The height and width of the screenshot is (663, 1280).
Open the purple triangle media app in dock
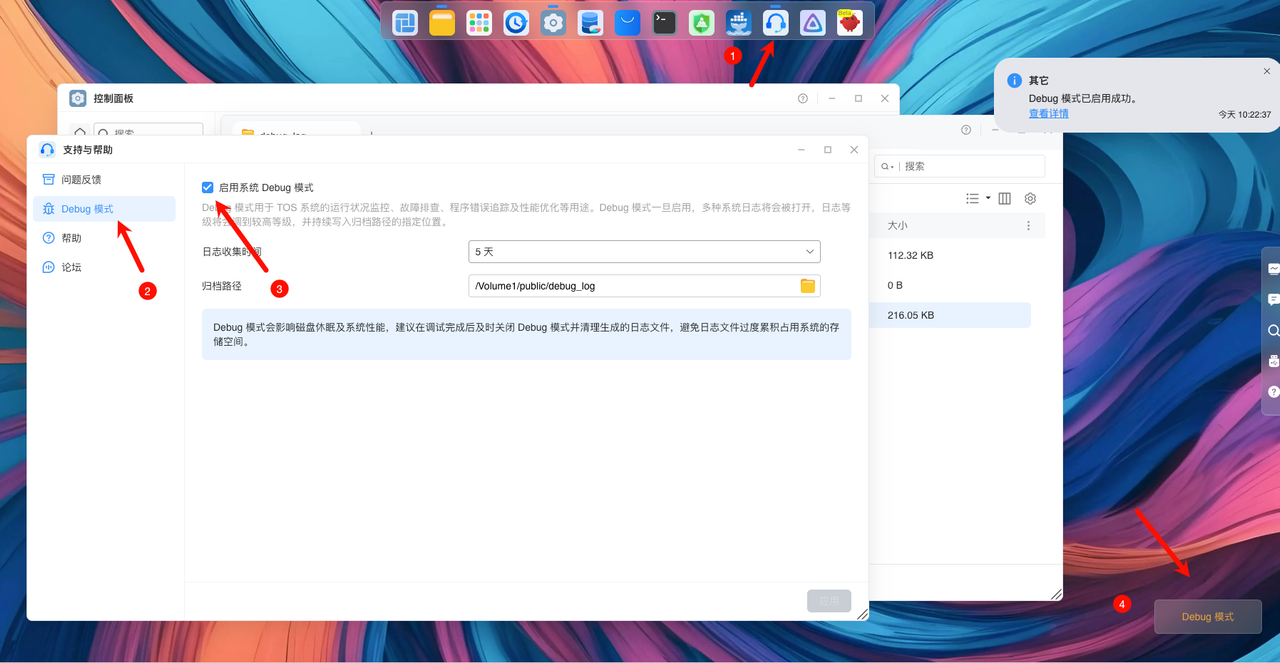point(812,22)
